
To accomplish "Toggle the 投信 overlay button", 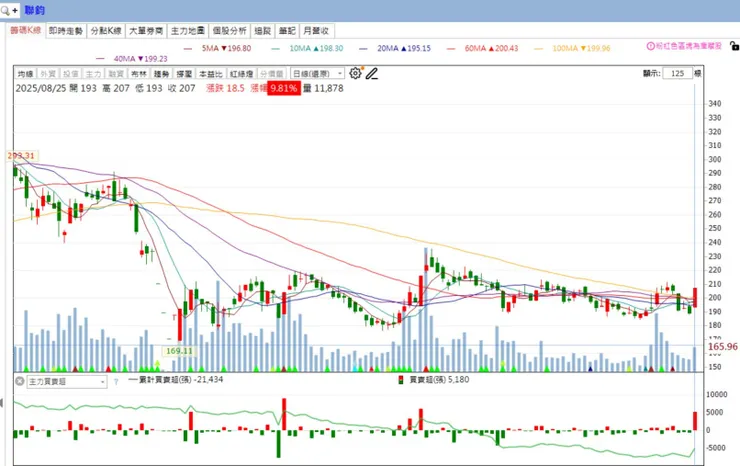I will coord(70,74).
